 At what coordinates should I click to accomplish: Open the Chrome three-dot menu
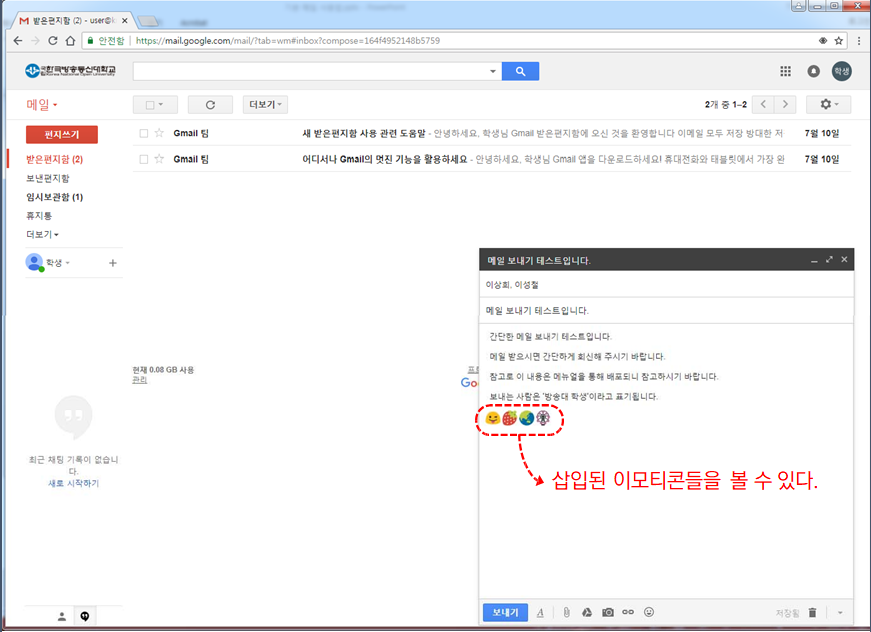click(x=859, y=41)
